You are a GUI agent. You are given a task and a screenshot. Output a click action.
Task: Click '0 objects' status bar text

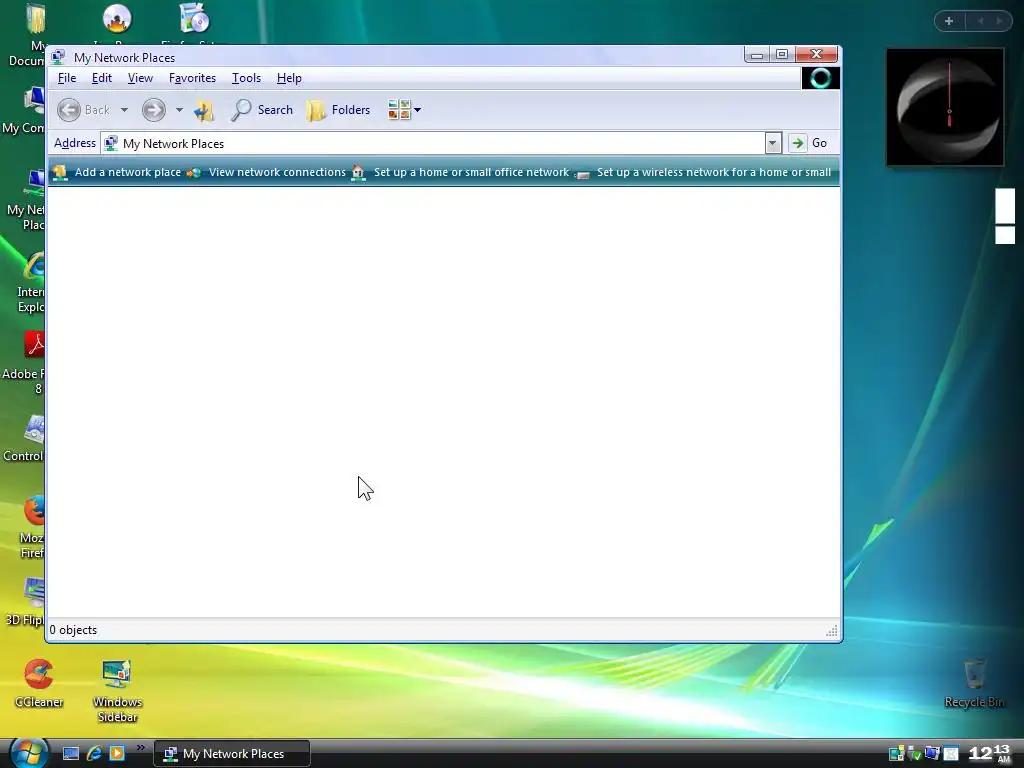[73, 630]
